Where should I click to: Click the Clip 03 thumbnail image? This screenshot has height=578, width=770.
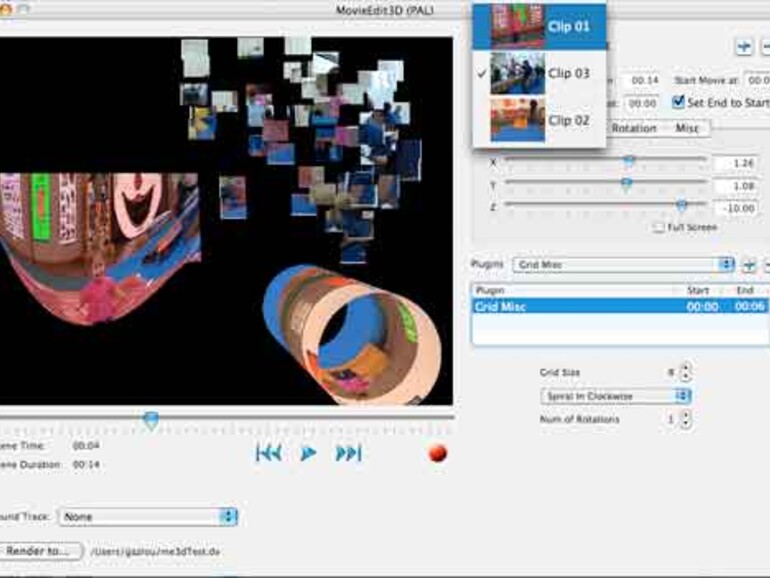518,73
